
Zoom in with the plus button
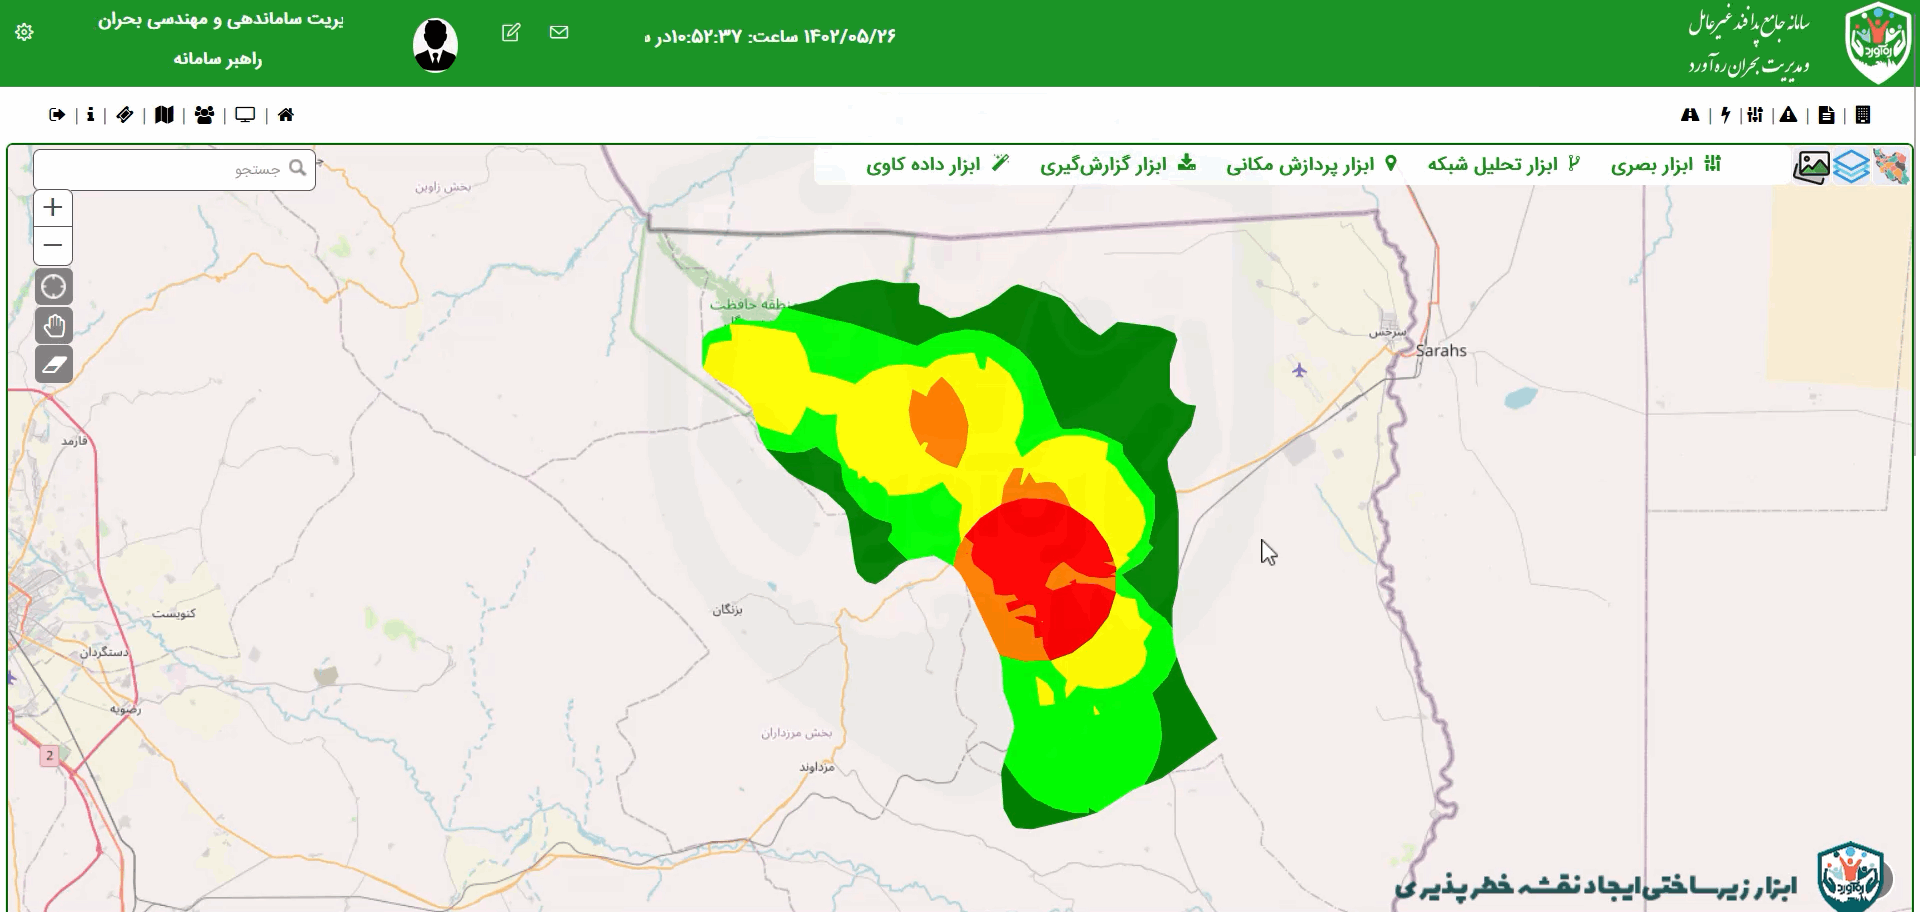click(x=53, y=207)
